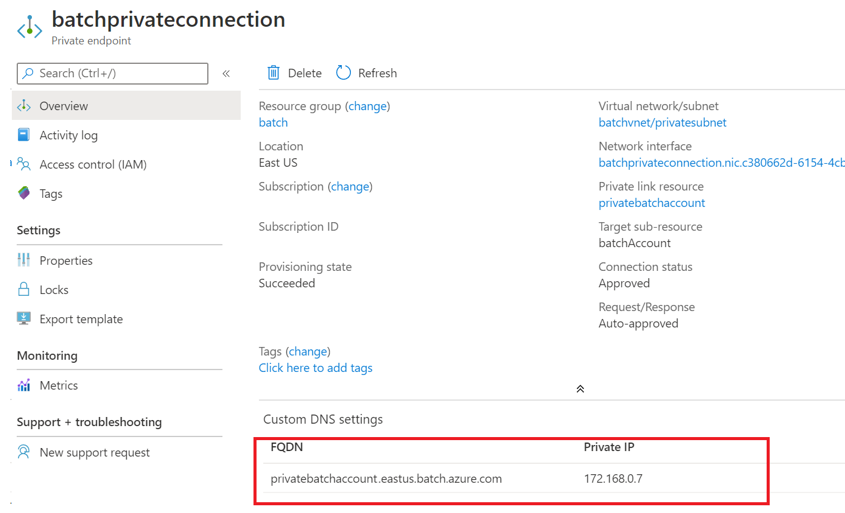The image size is (845, 513).
Task: Open the Overview menu item
Action: pyautogui.click(x=64, y=106)
